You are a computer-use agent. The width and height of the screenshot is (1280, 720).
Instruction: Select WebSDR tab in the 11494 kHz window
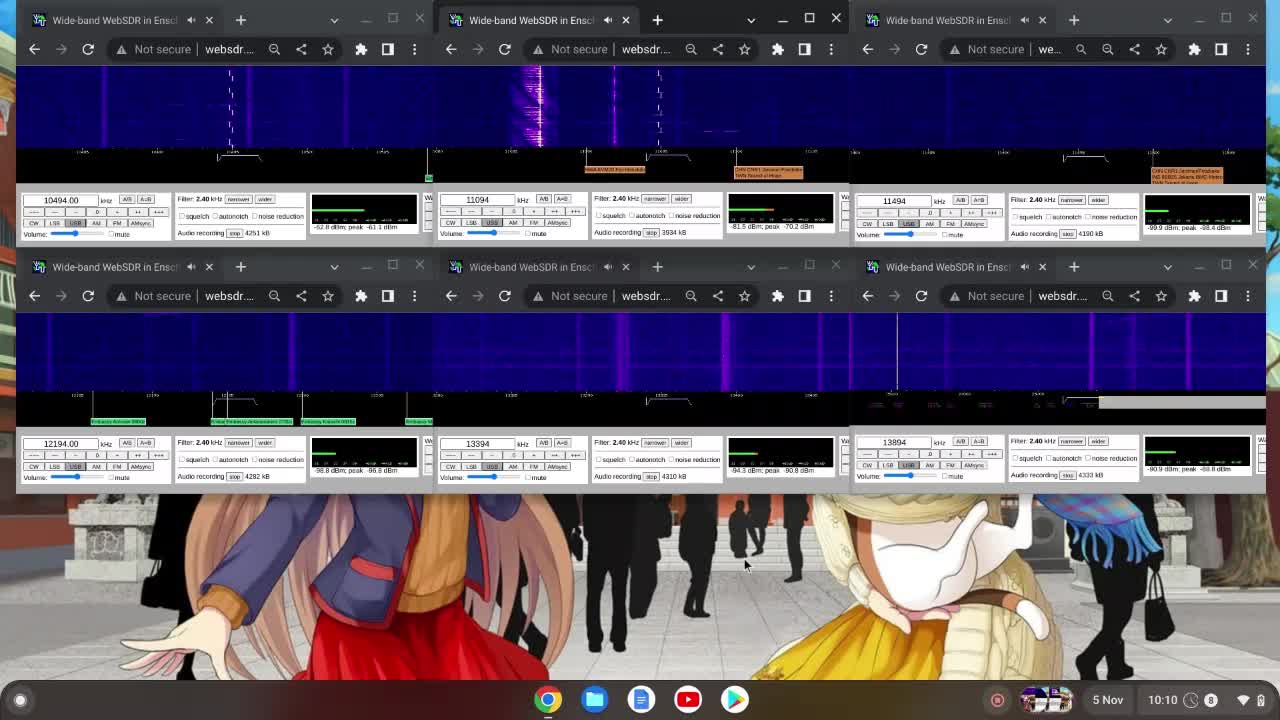956,20
